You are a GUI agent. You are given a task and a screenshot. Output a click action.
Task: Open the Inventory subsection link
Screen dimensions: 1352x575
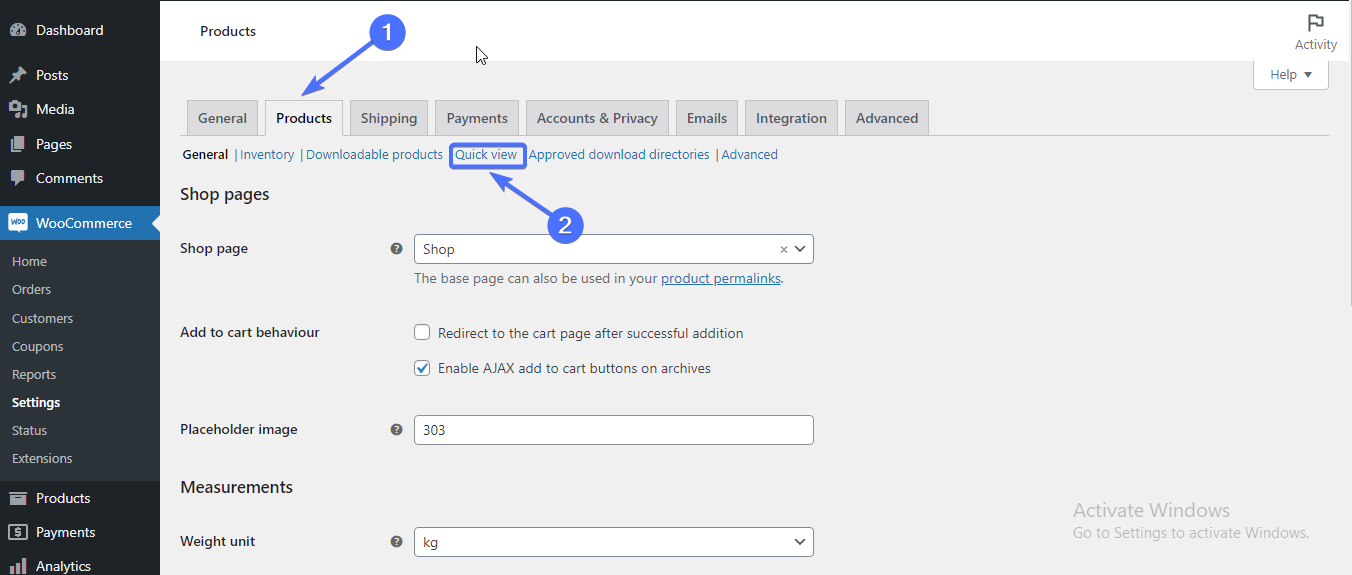click(x=267, y=155)
